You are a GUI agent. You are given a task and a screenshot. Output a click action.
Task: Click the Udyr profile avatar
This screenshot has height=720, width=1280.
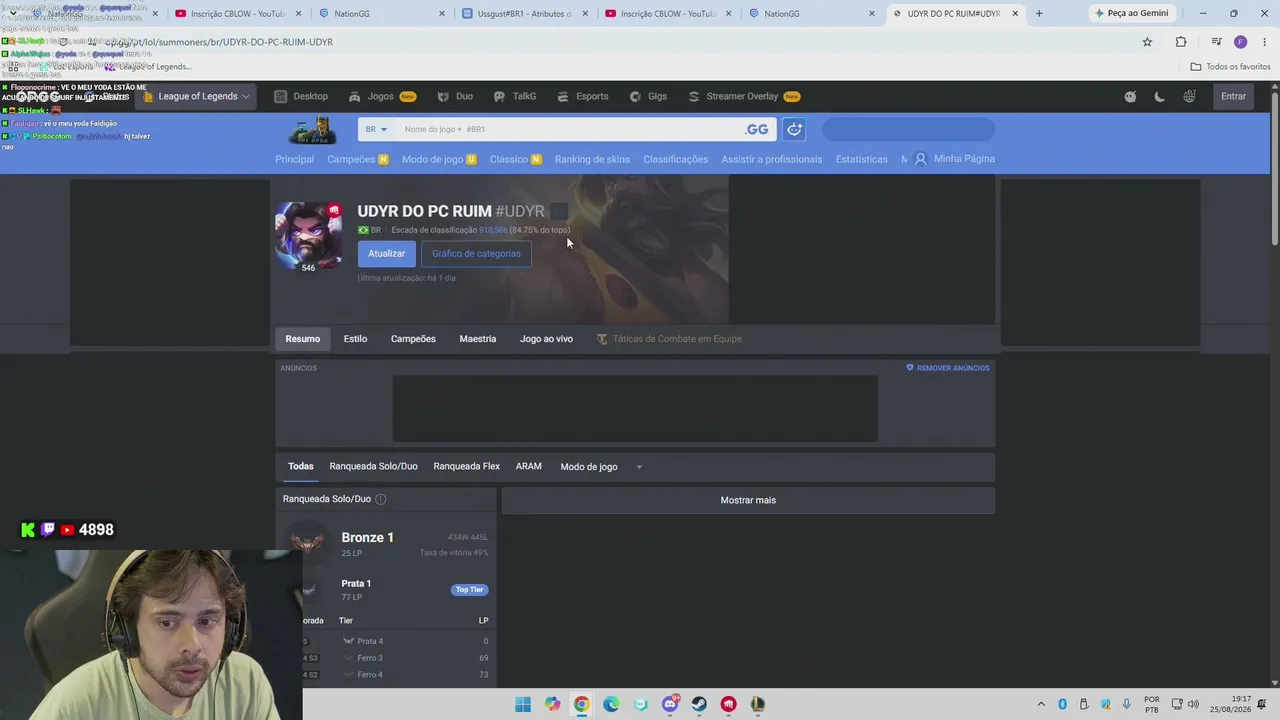308,235
